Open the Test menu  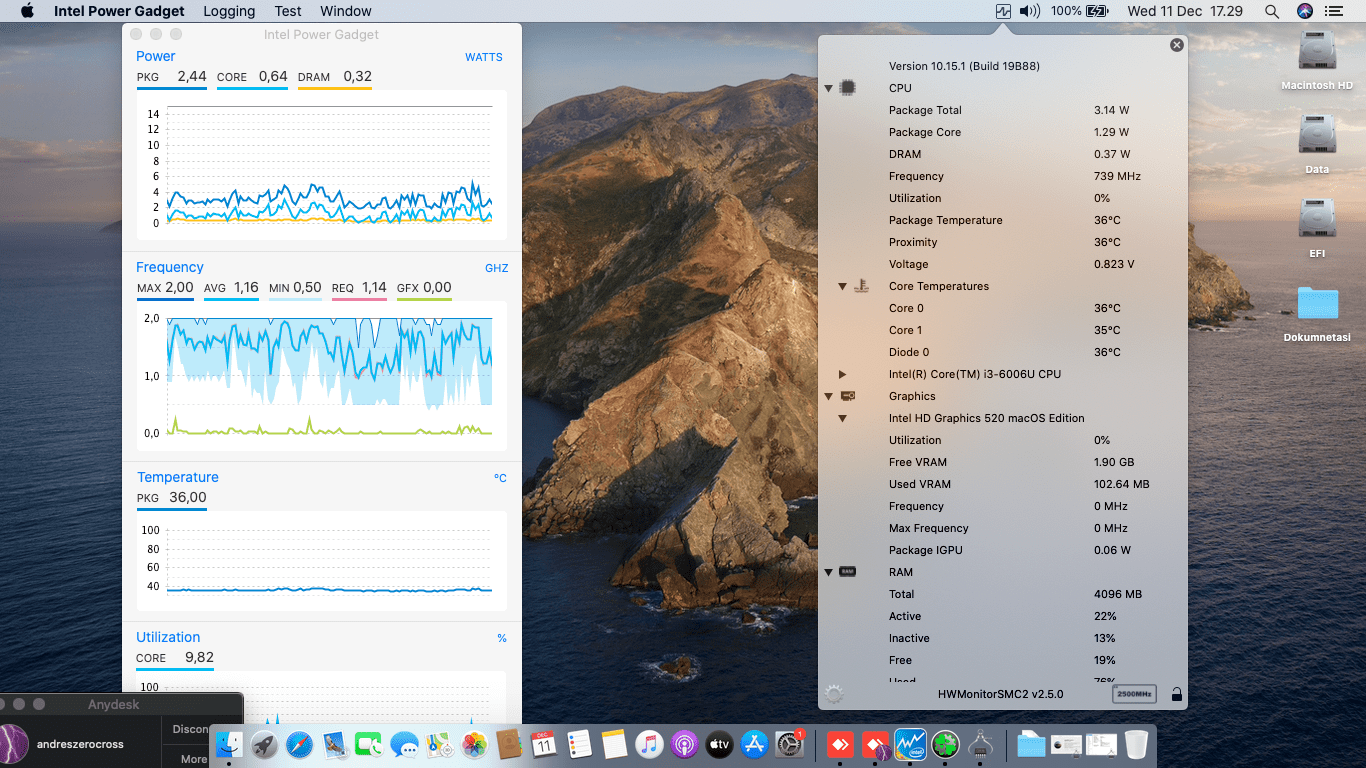[x=288, y=11]
